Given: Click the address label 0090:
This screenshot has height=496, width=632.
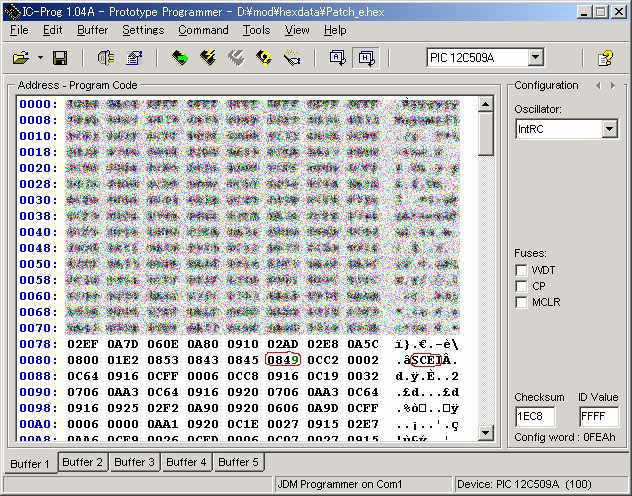Looking at the screenshot, I should click(x=38, y=392).
